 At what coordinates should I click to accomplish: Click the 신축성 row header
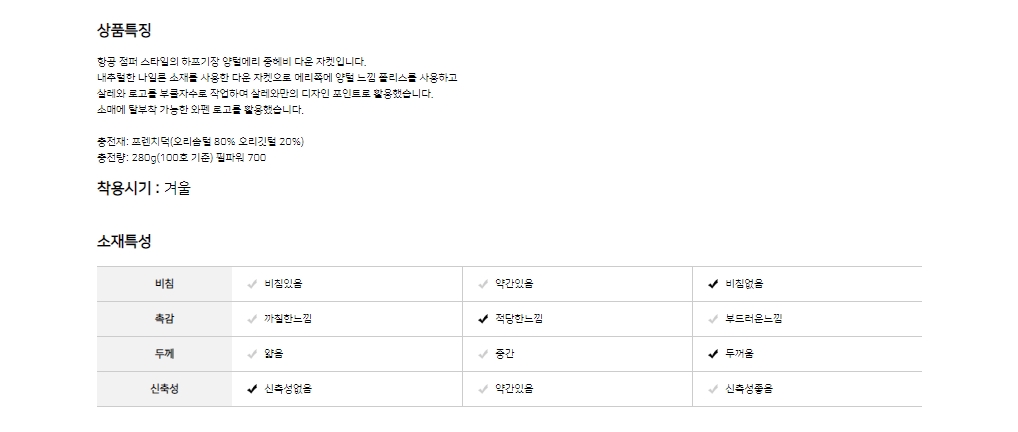pyautogui.click(x=164, y=389)
